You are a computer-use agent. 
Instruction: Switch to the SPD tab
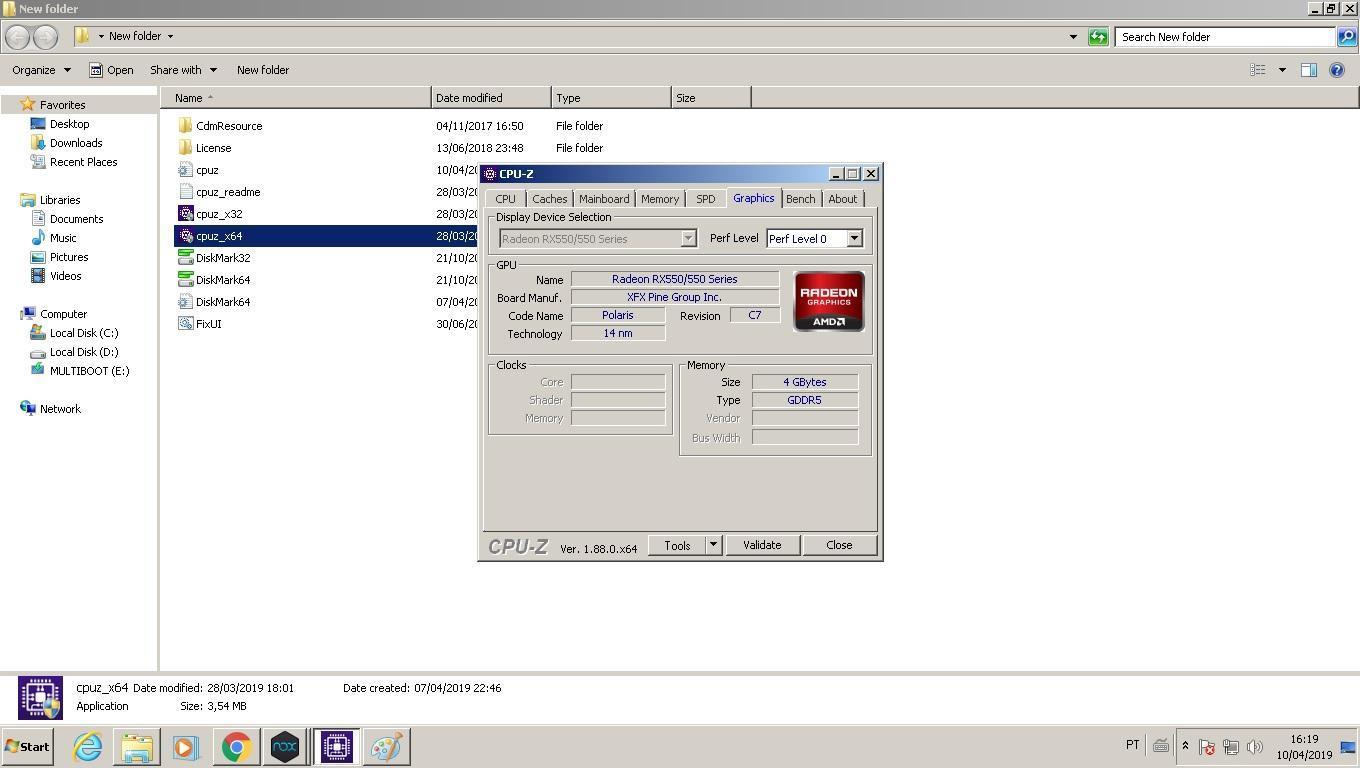[706, 199]
